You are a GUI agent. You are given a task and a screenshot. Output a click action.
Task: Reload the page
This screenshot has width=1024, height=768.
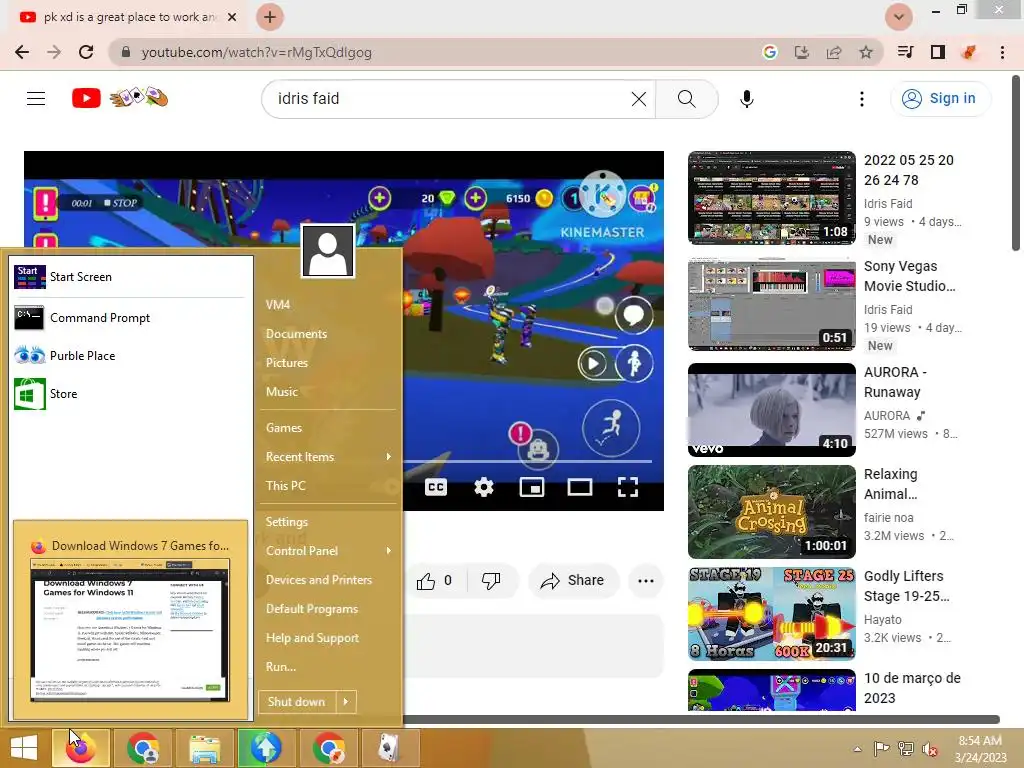click(x=86, y=52)
